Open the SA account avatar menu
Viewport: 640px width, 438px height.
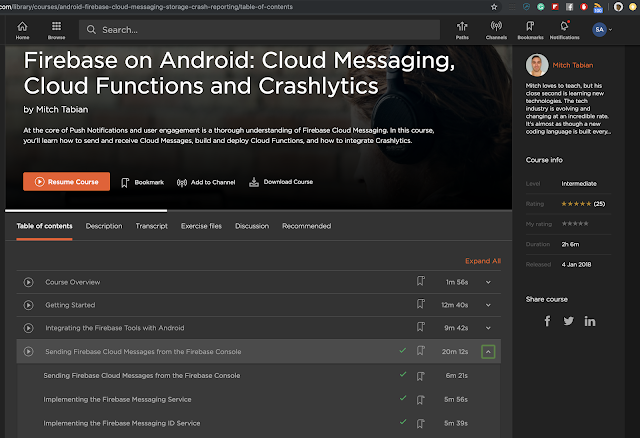602,29
